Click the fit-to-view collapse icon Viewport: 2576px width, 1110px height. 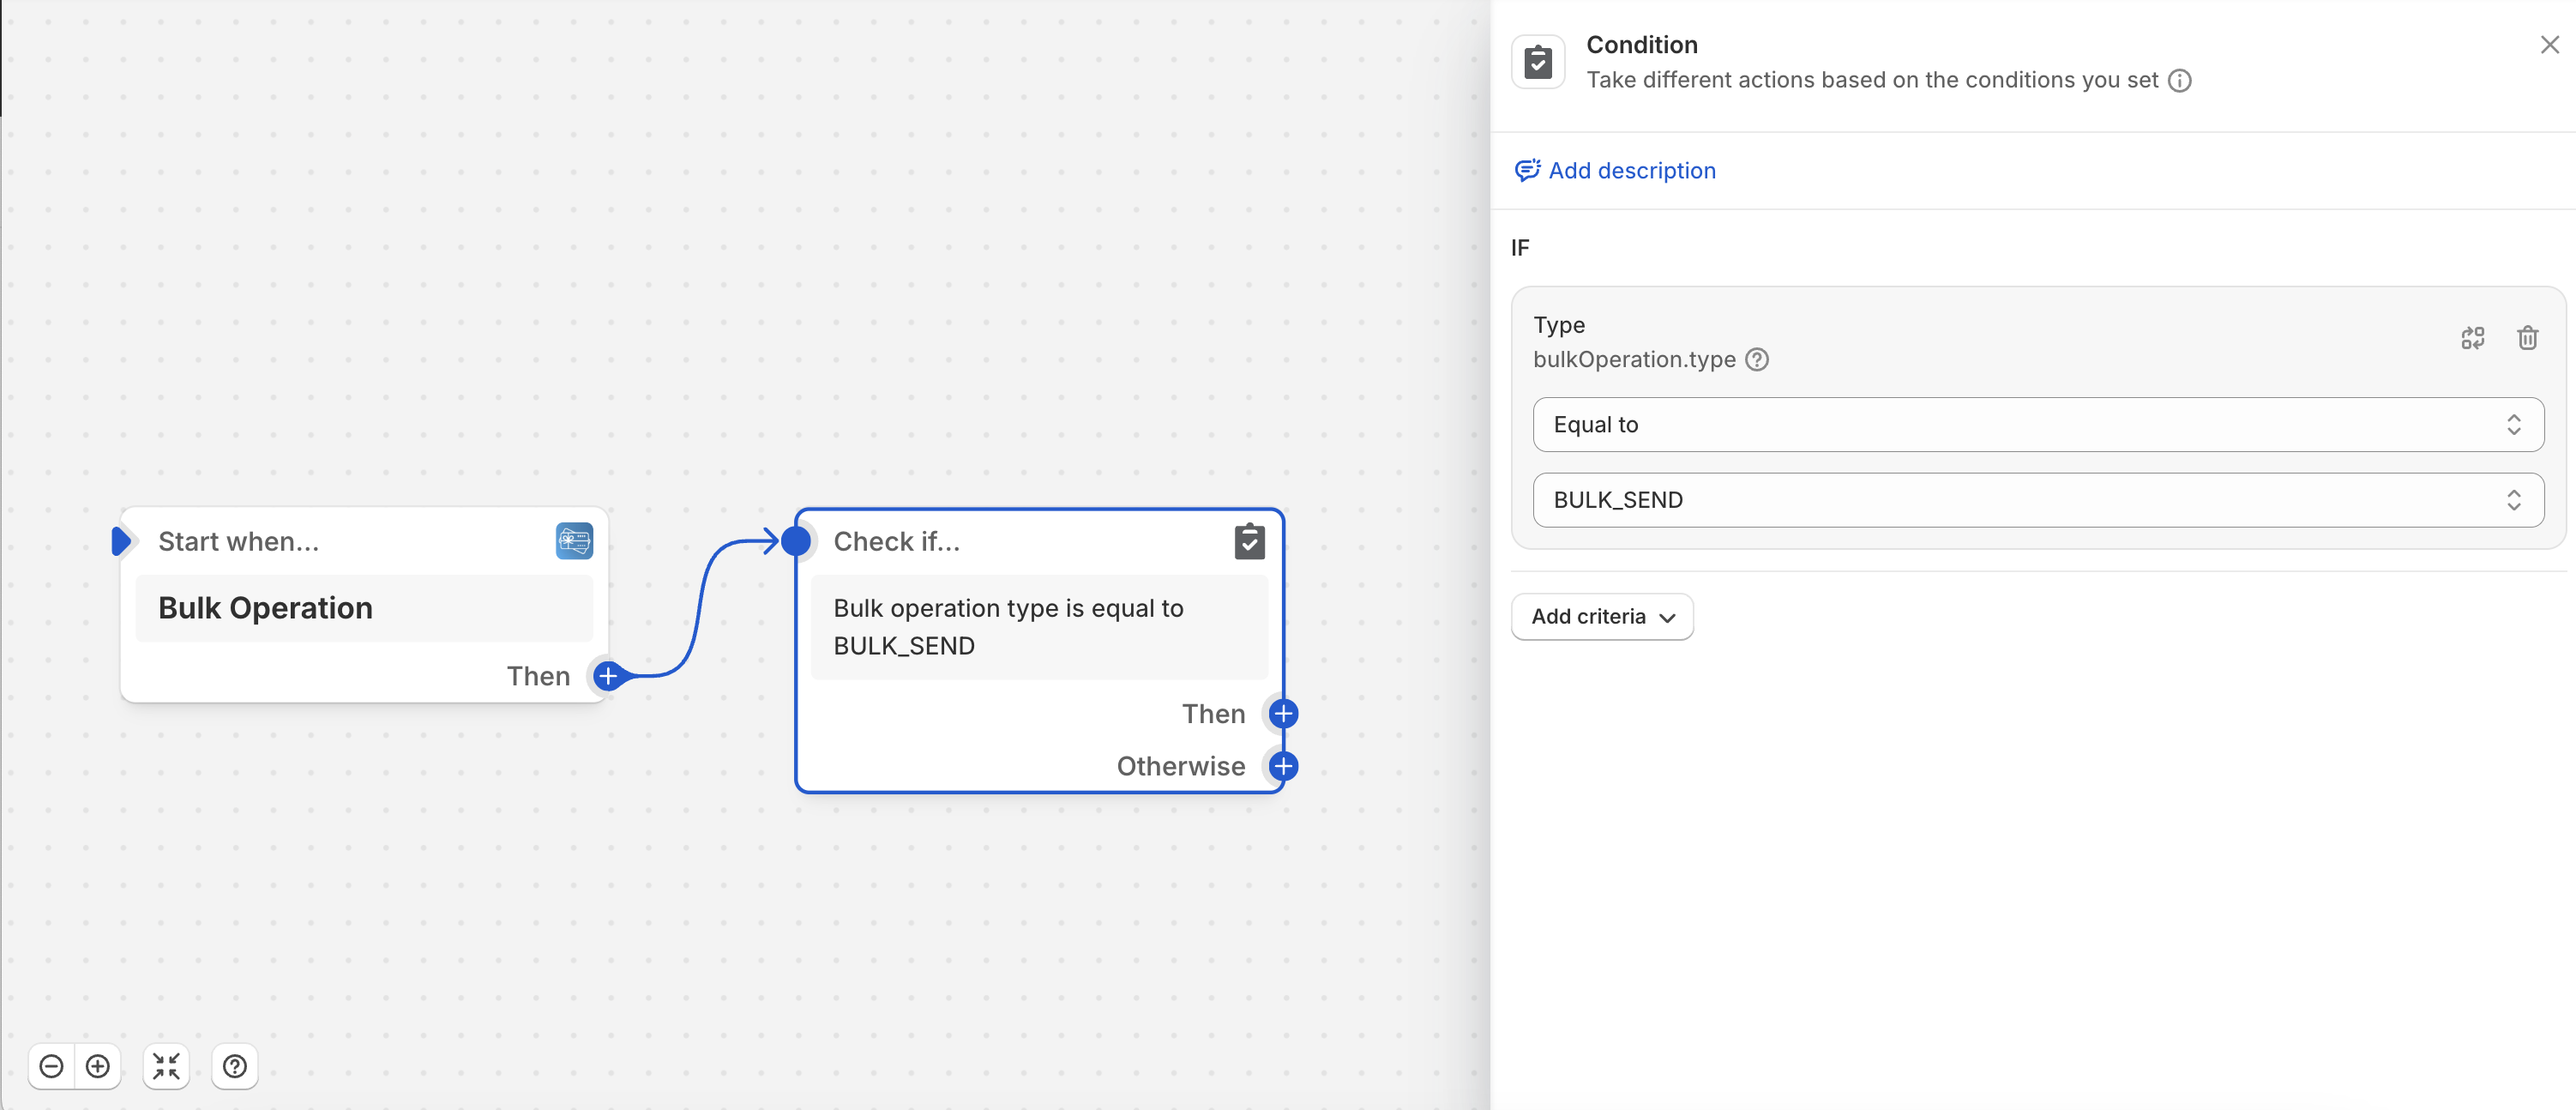[166, 1066]
